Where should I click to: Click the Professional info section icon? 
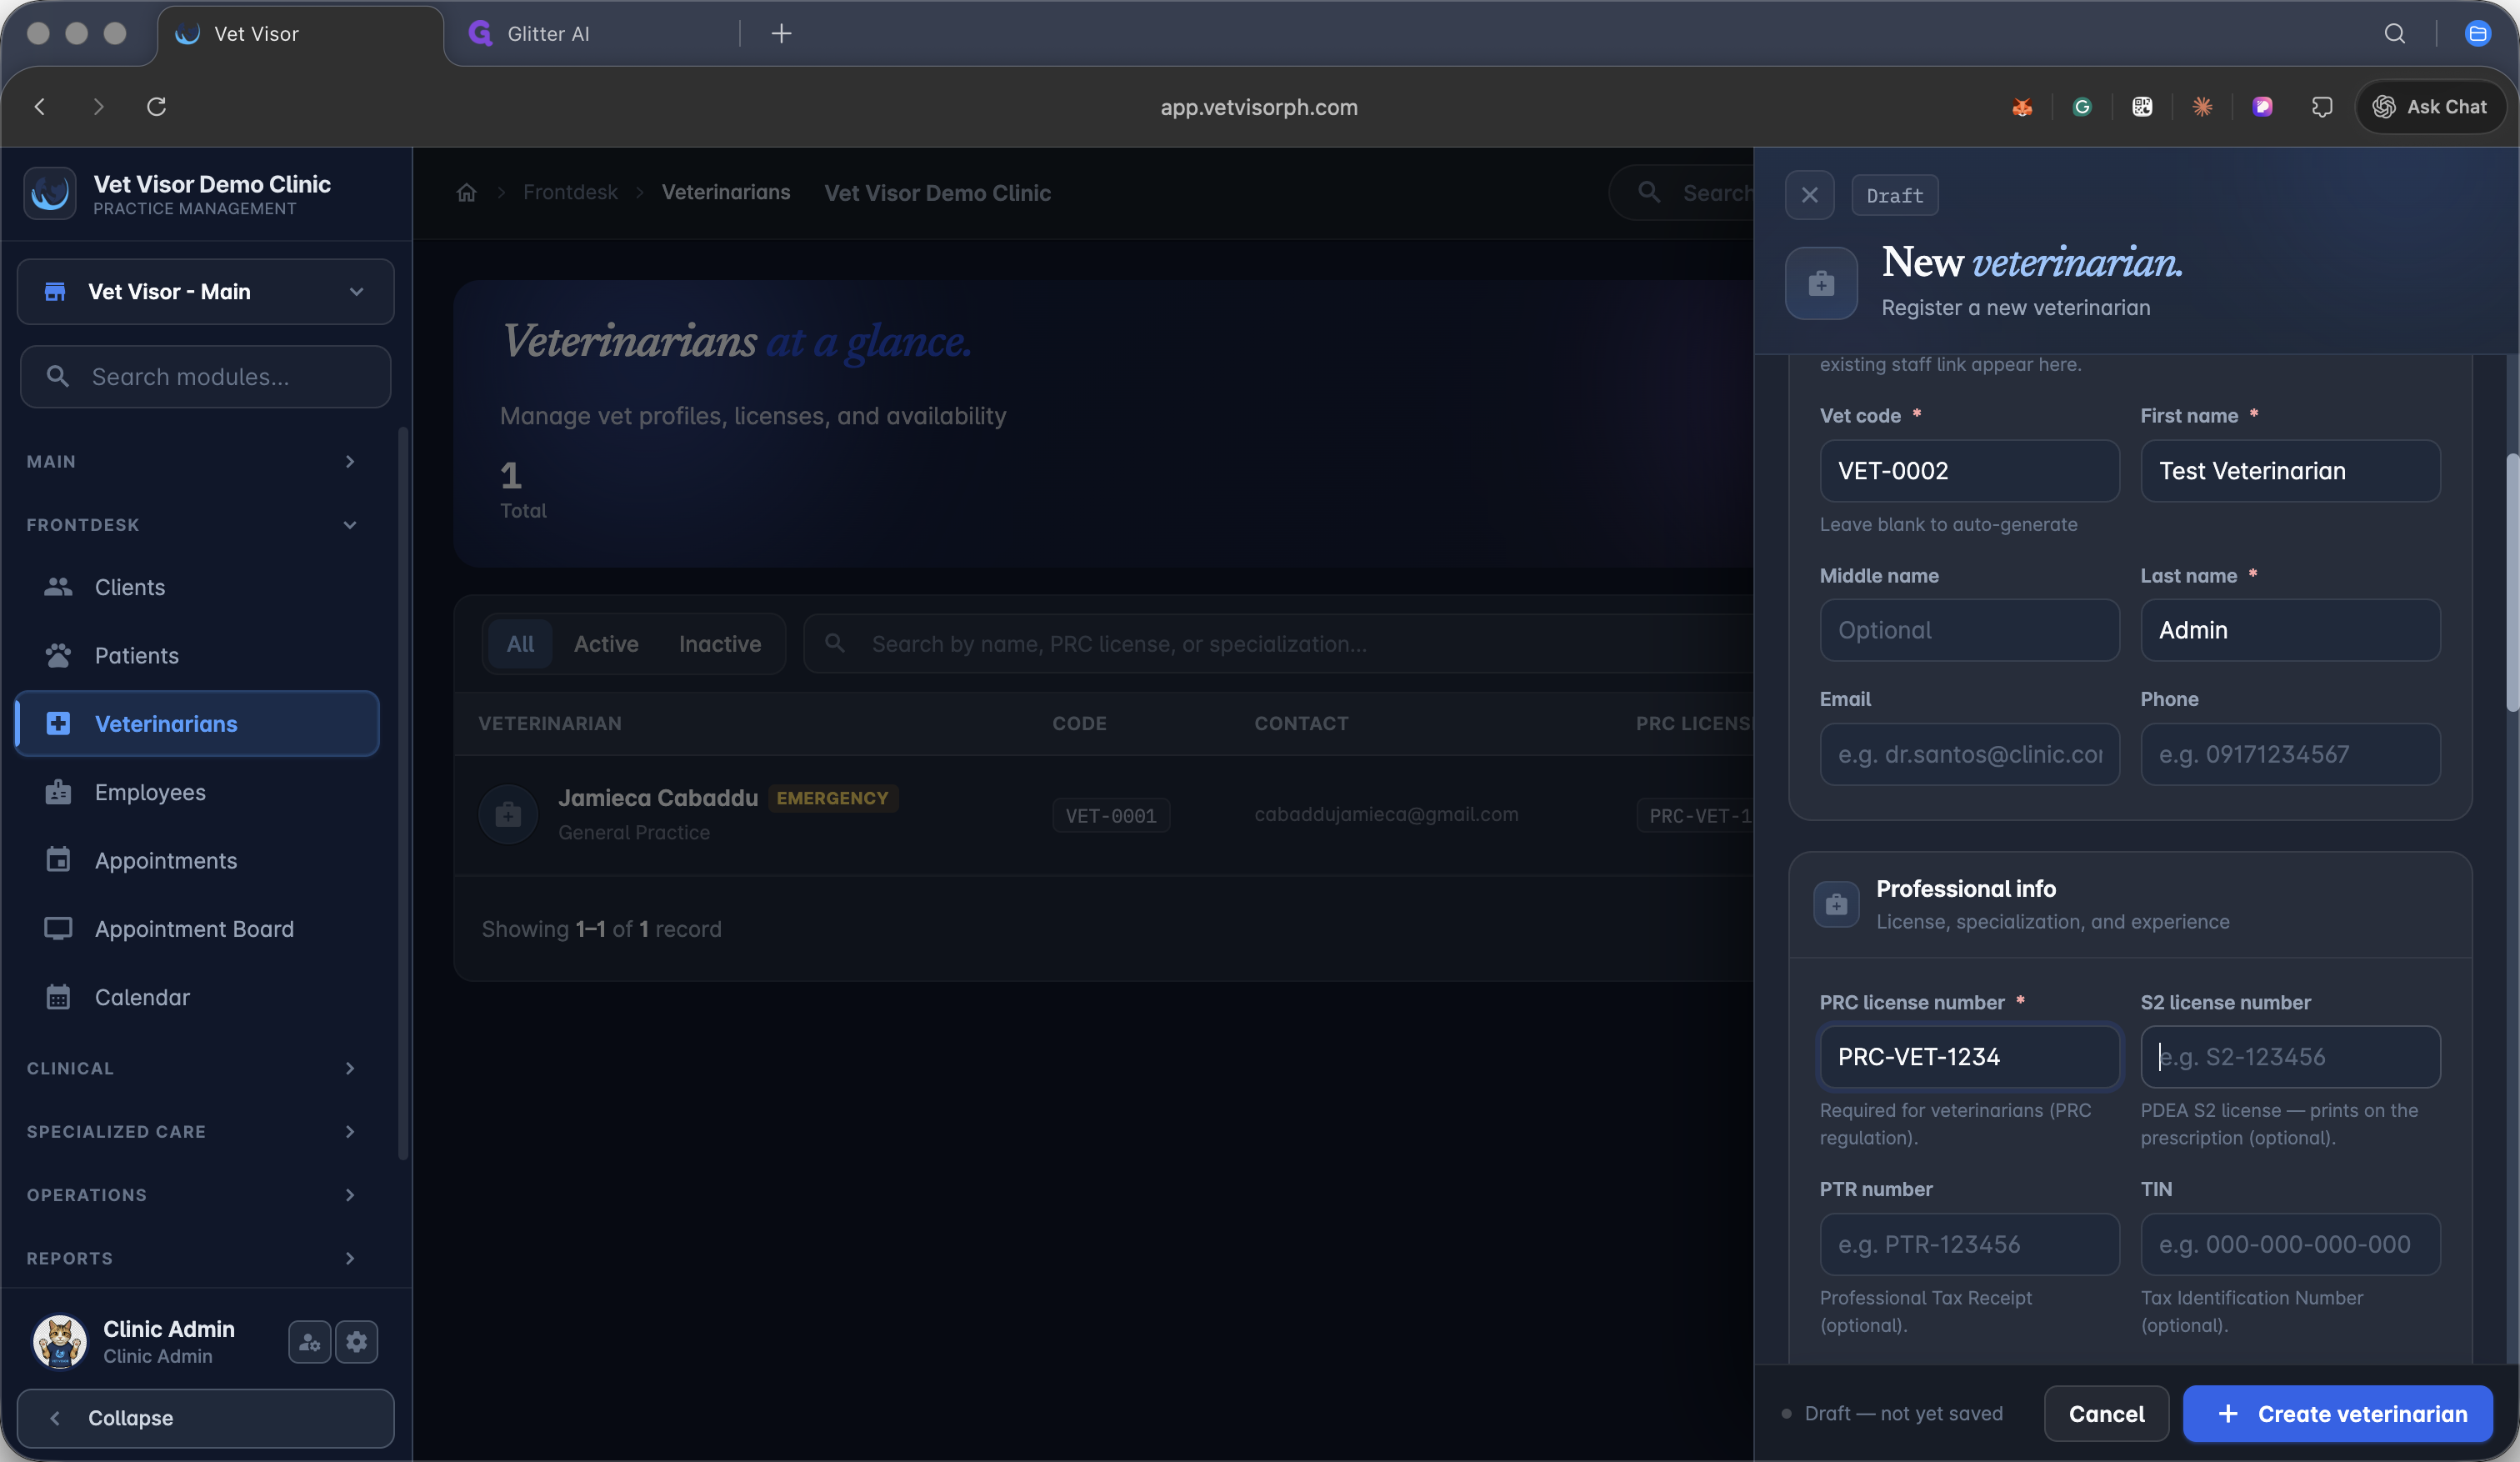pyautogui.click(x=1836, y=904)
